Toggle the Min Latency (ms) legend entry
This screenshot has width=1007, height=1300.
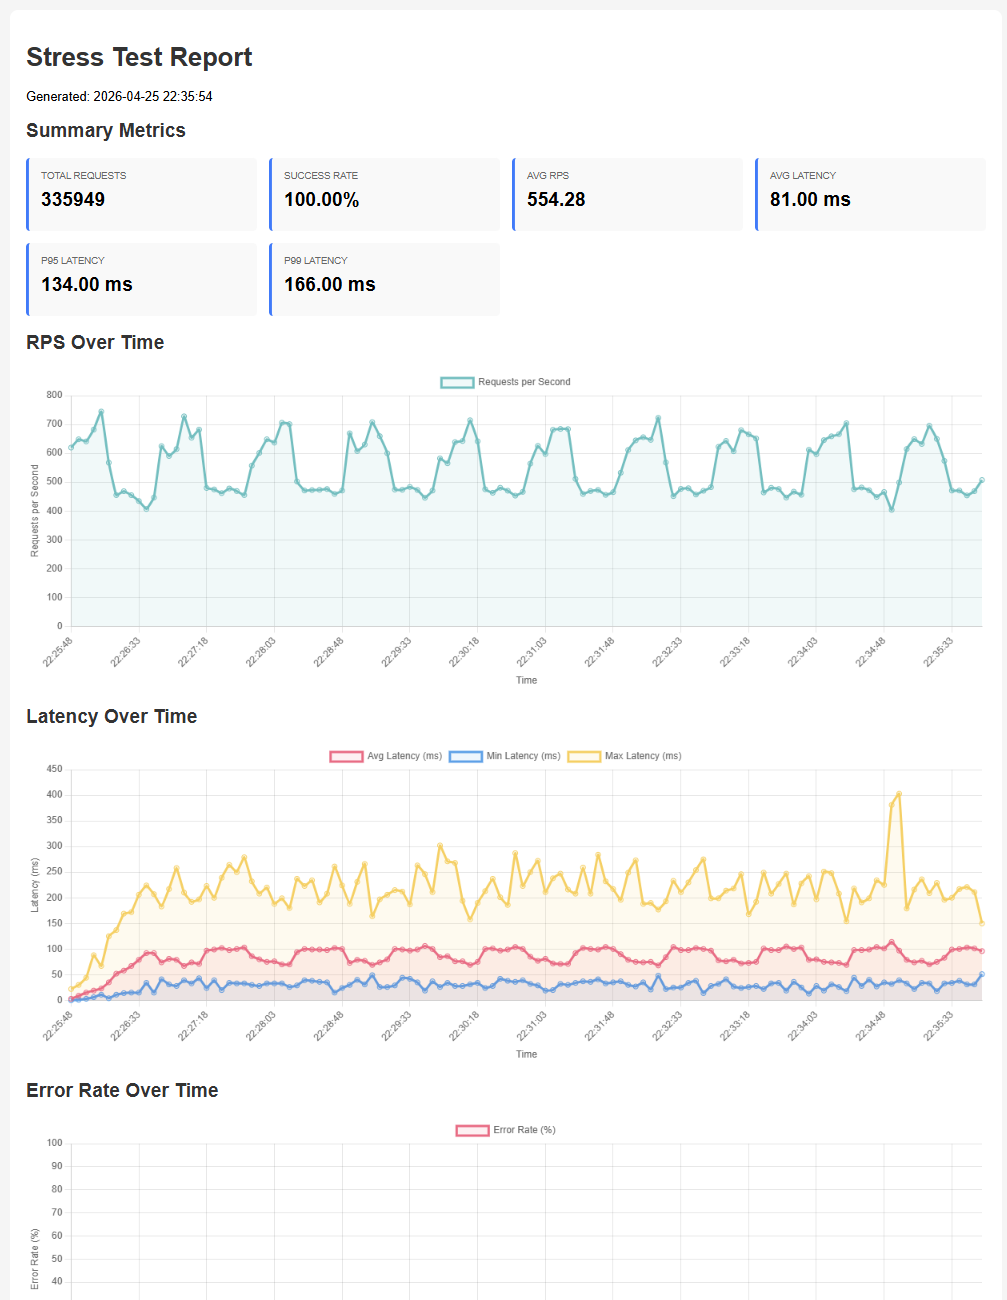[505, 756]
